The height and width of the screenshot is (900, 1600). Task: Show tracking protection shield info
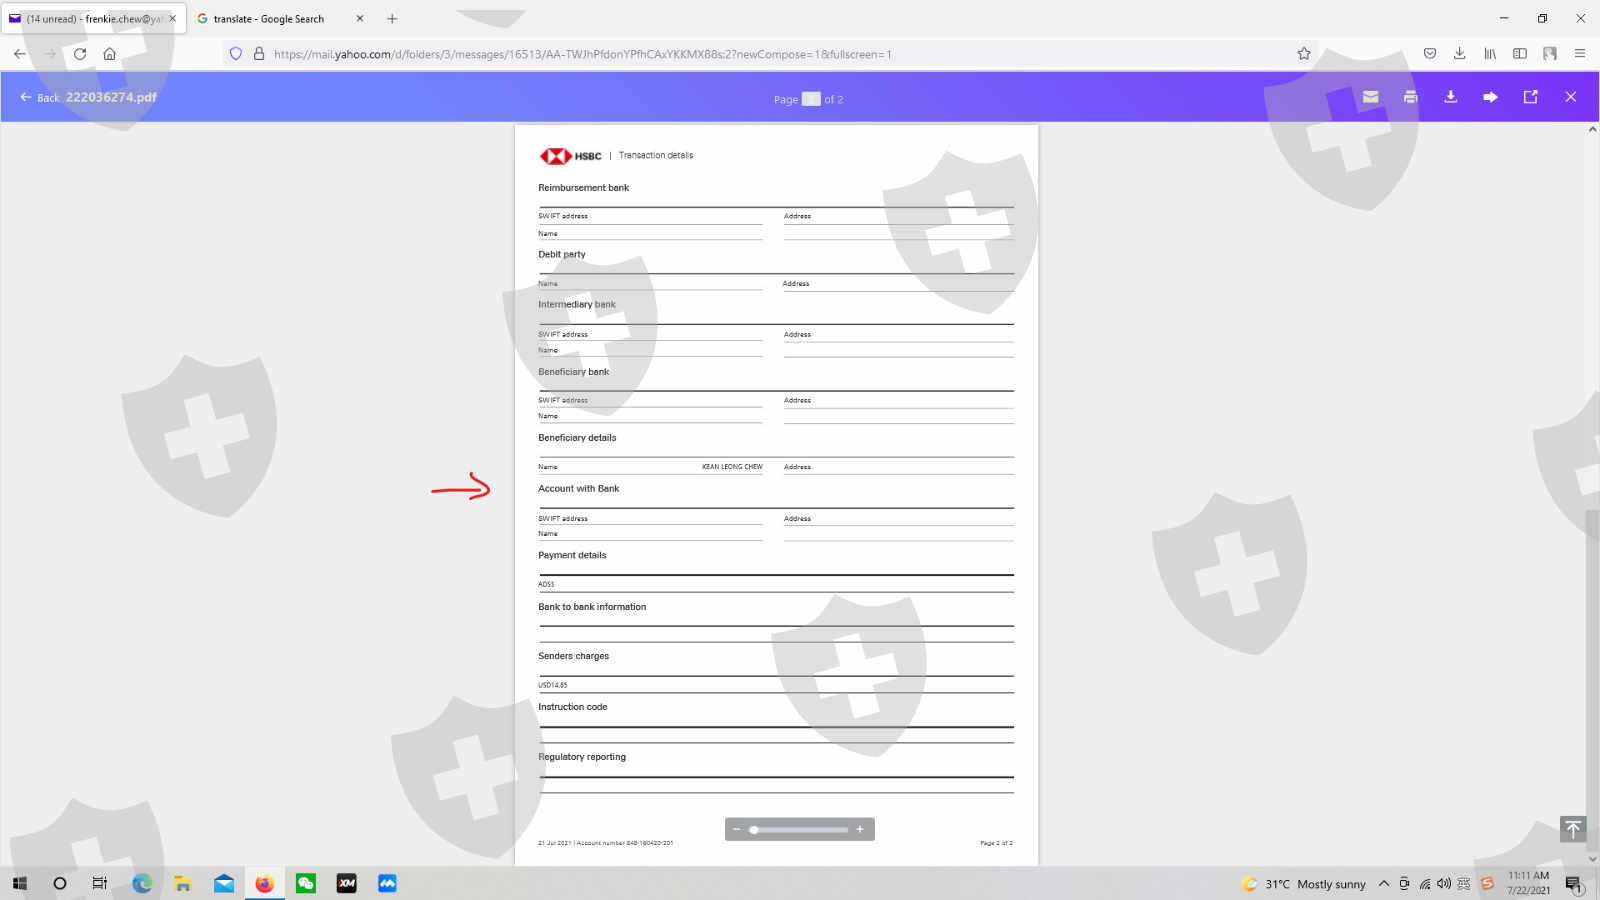pyautogui.click(x=236, y=54)
